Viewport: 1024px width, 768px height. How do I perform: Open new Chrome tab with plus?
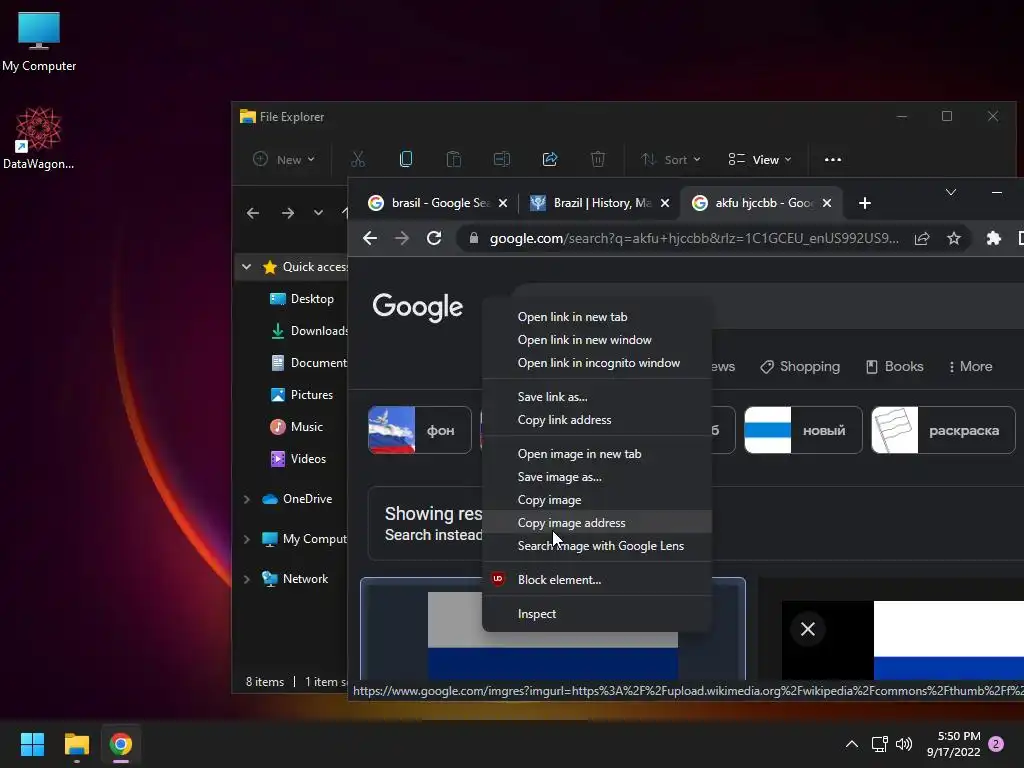tap(865, 203)
